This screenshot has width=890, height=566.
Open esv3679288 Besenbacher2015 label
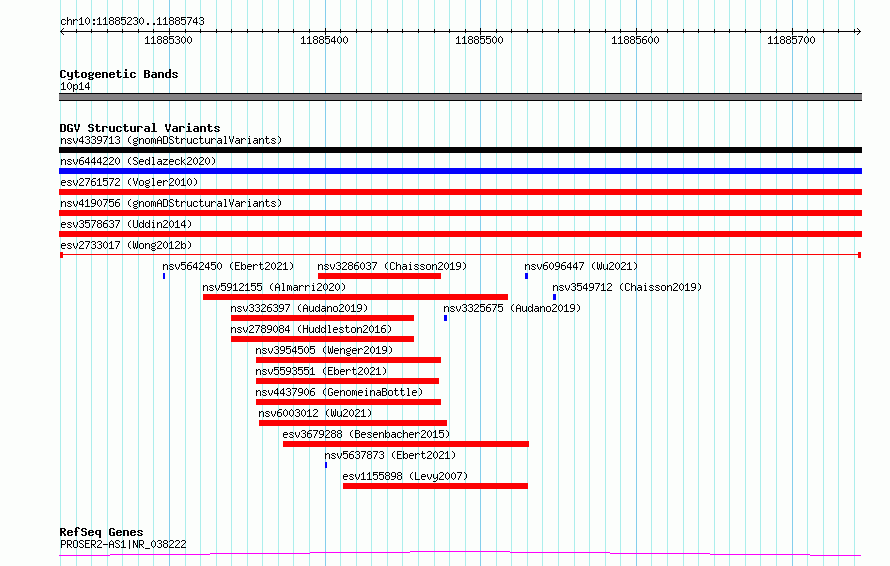tap(366, 434)
